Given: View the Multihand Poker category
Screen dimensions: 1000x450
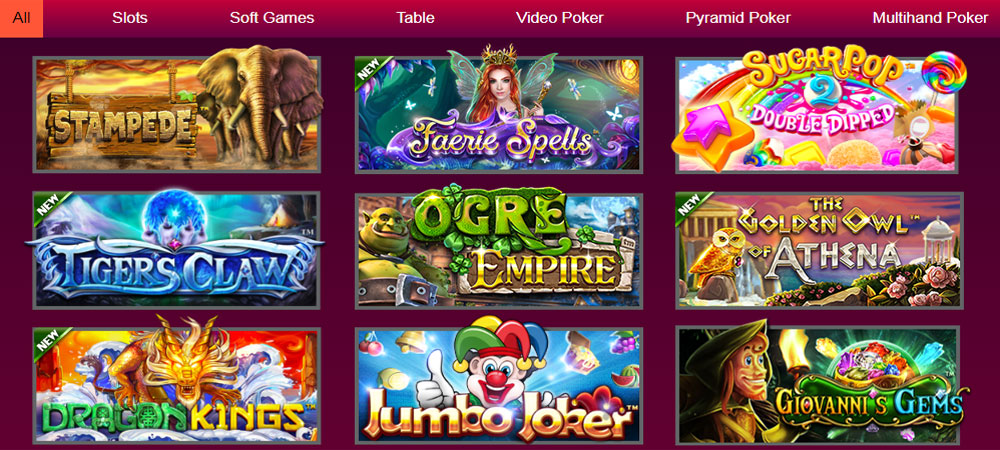Looking at the screenshot, I should [930, 18].
